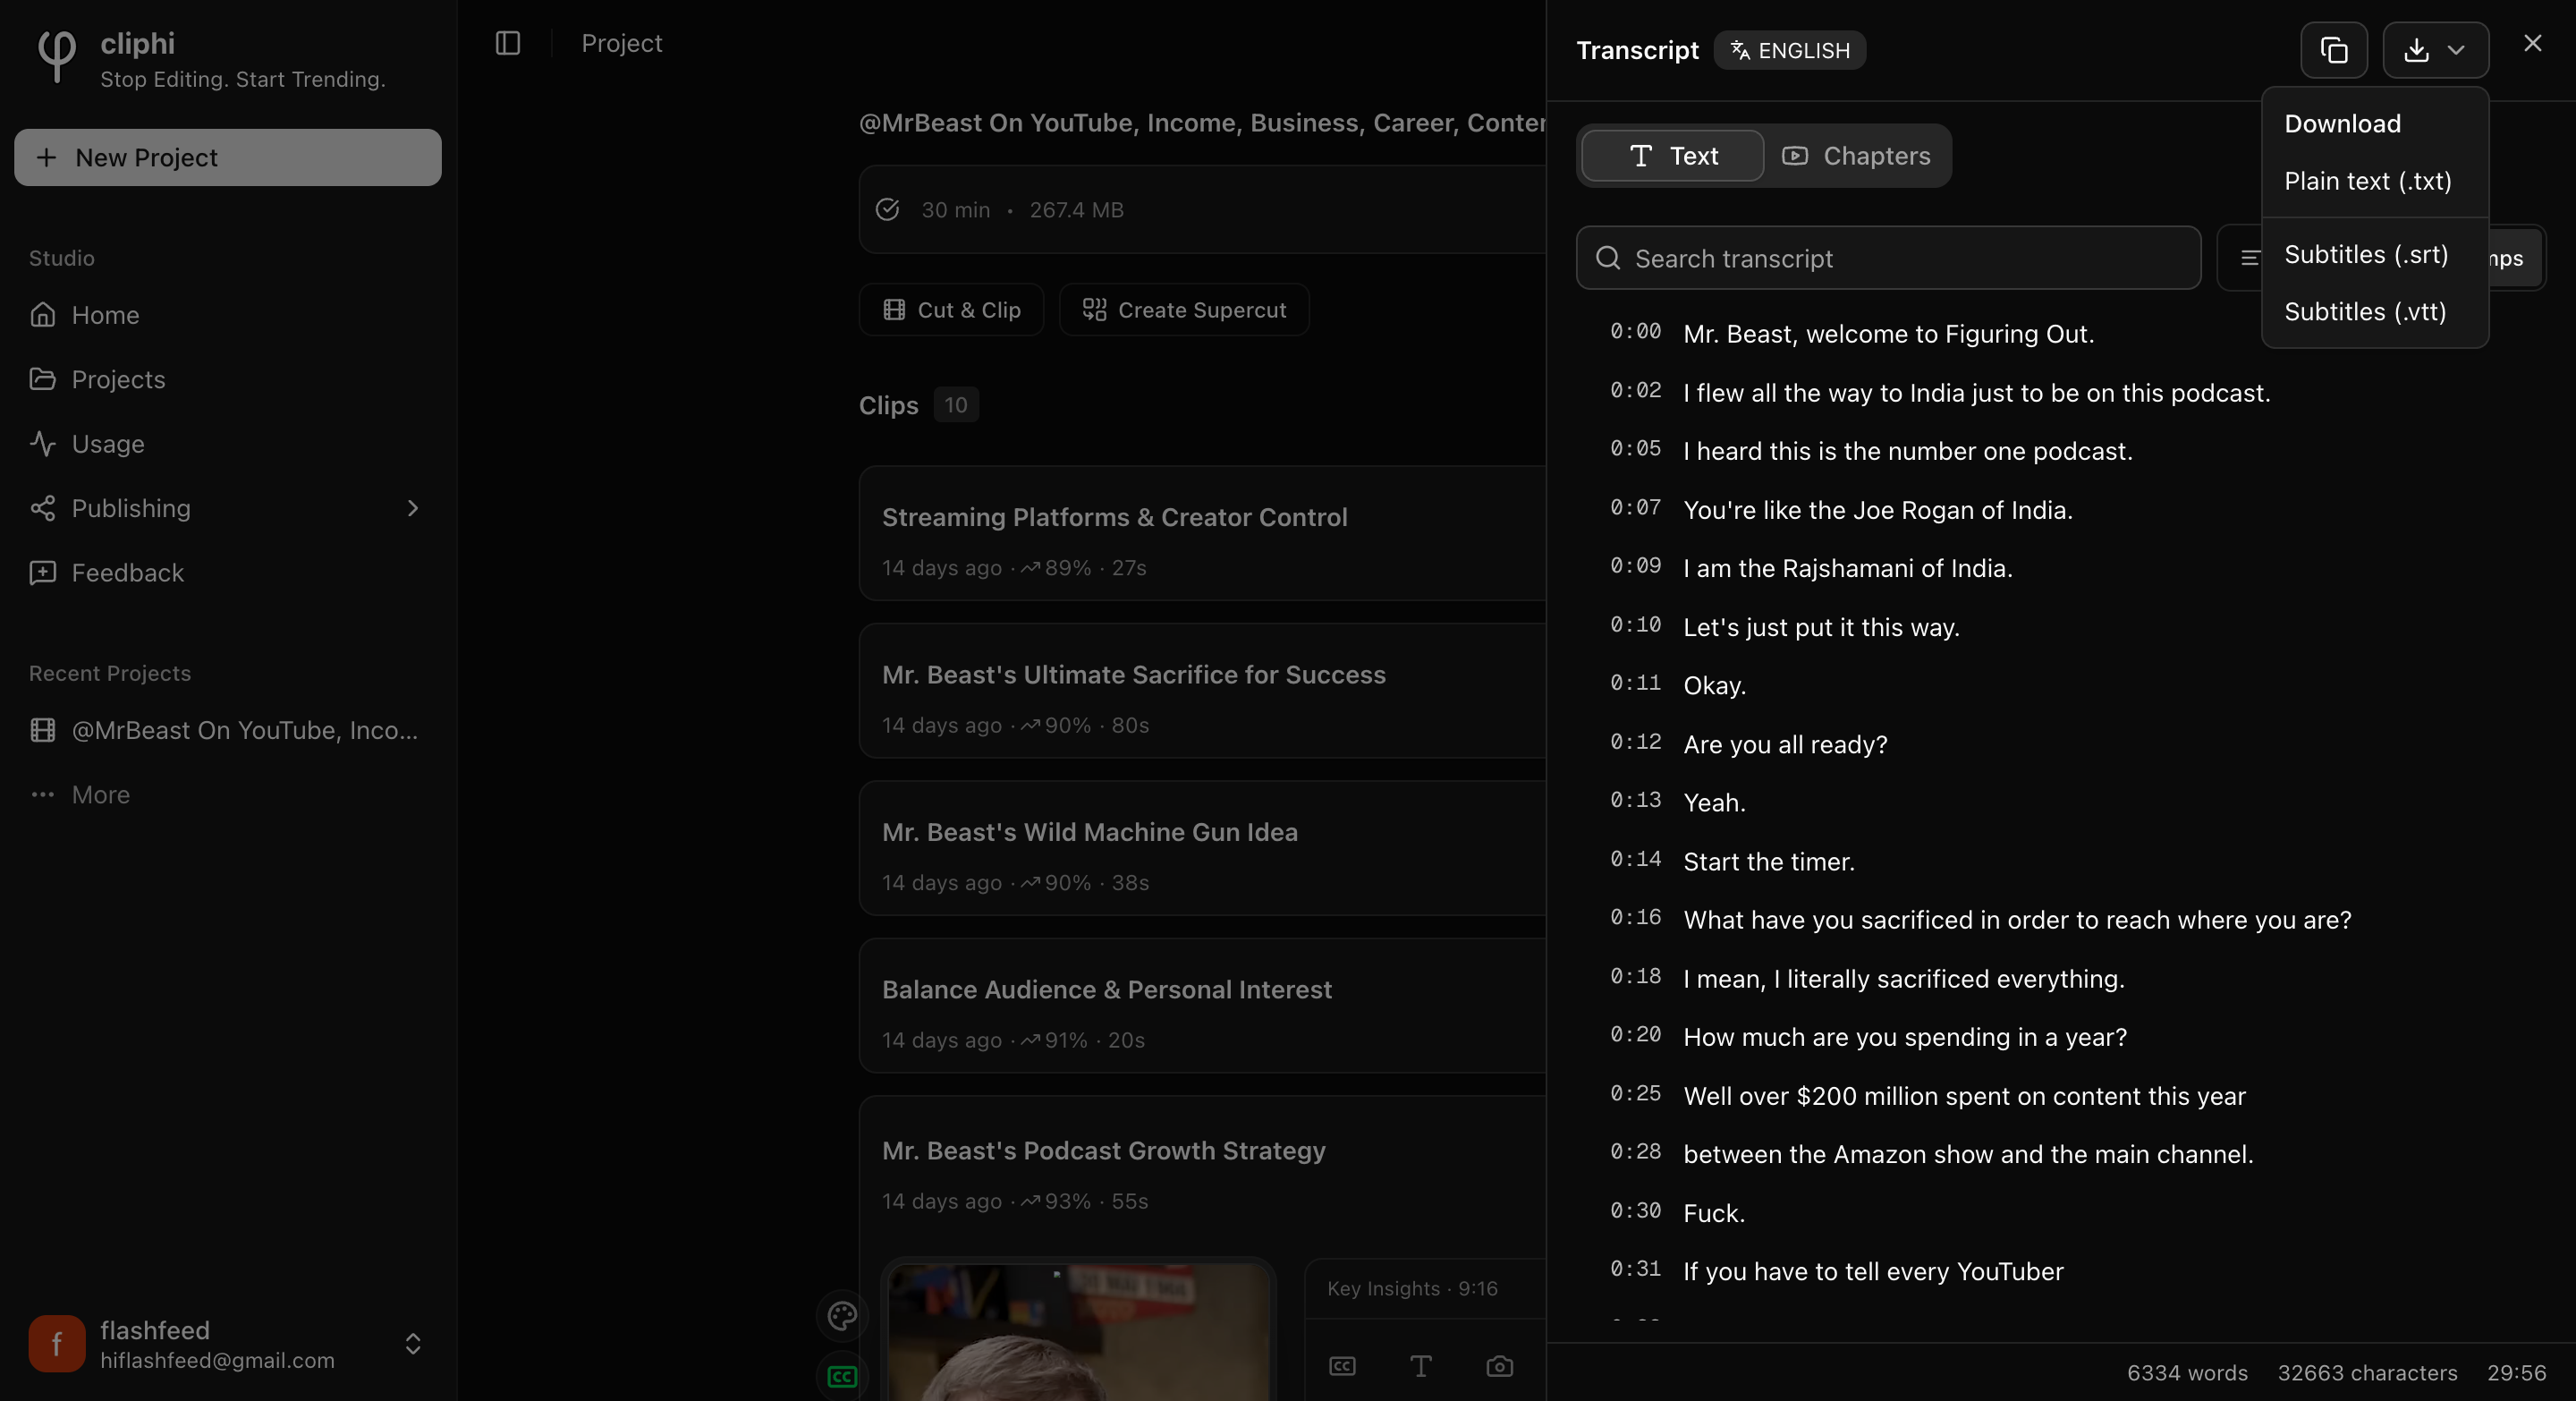Image resolution: width=2576 pixels, height=1401 pixels.
Task: Click line 'If you have to tell every YouTuber'
Action: (1872, 1272)
